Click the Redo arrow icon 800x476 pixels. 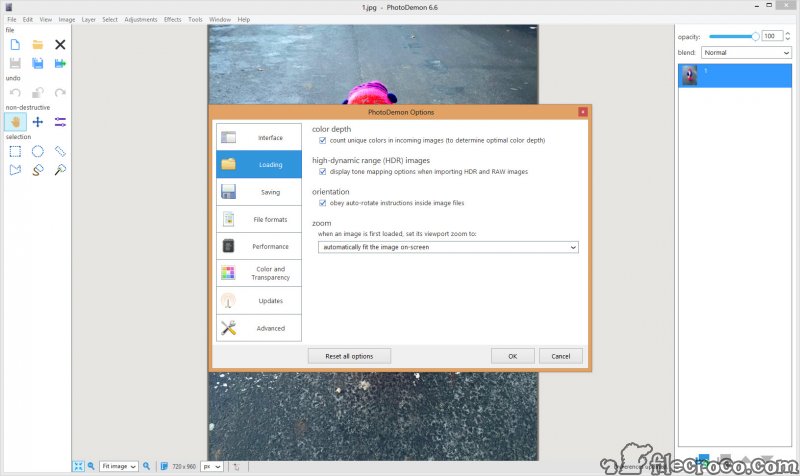pyautogui.click(x=60, y=93)
